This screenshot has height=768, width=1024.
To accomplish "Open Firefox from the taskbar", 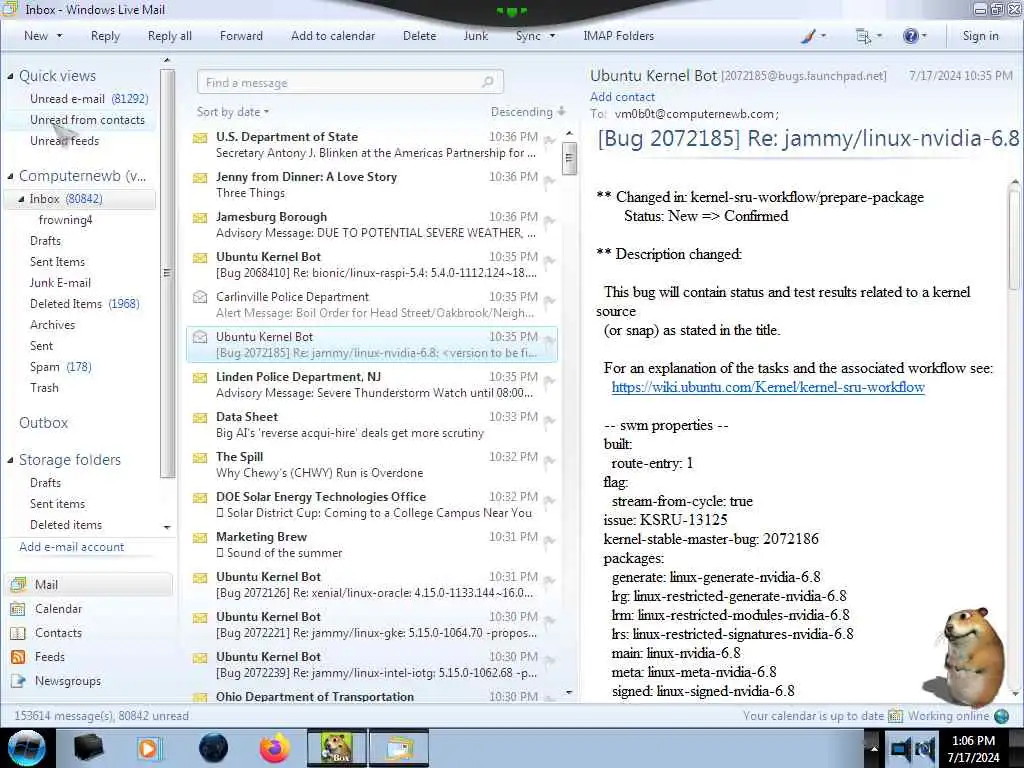I will pos(274,748).
